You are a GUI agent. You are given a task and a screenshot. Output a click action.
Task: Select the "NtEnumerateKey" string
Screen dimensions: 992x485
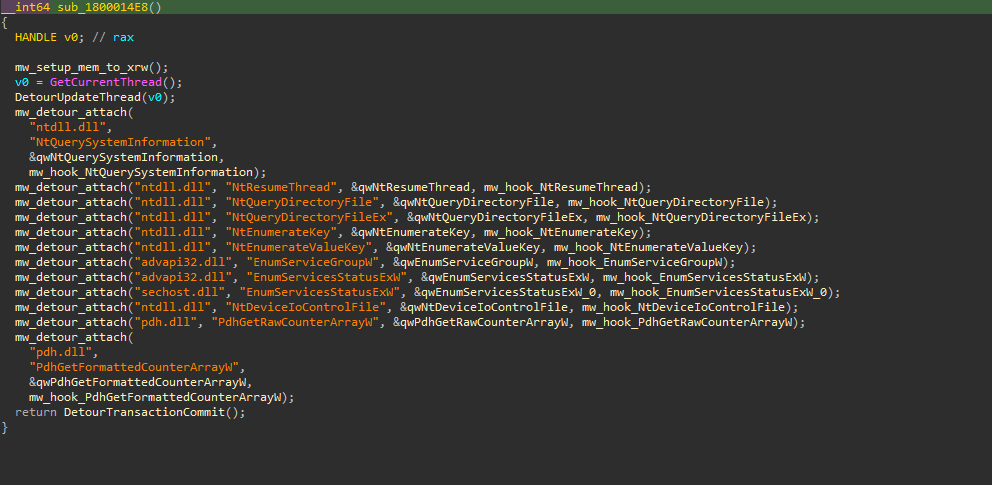282,233
